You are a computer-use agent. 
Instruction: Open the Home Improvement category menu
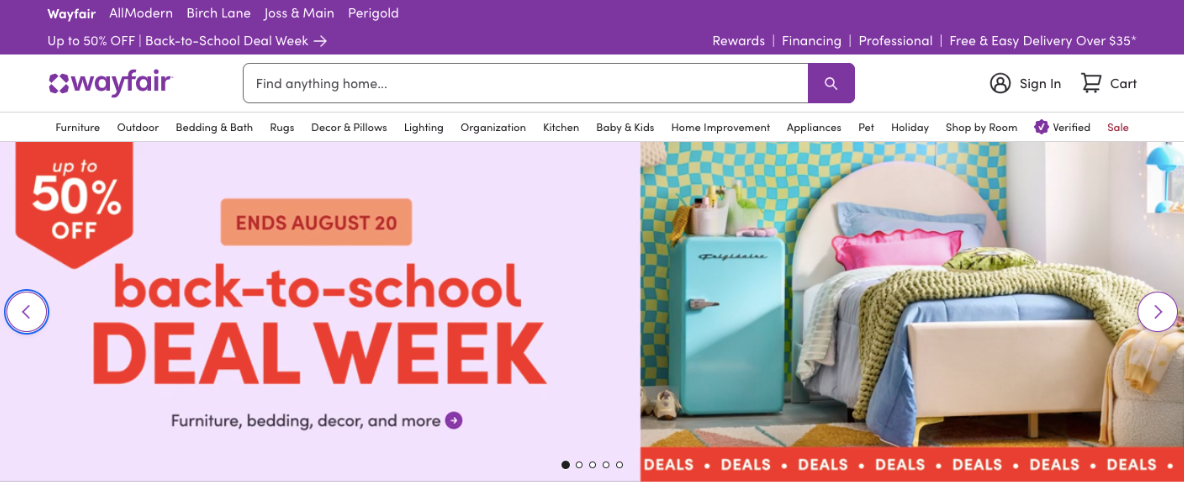click(720, 128)
